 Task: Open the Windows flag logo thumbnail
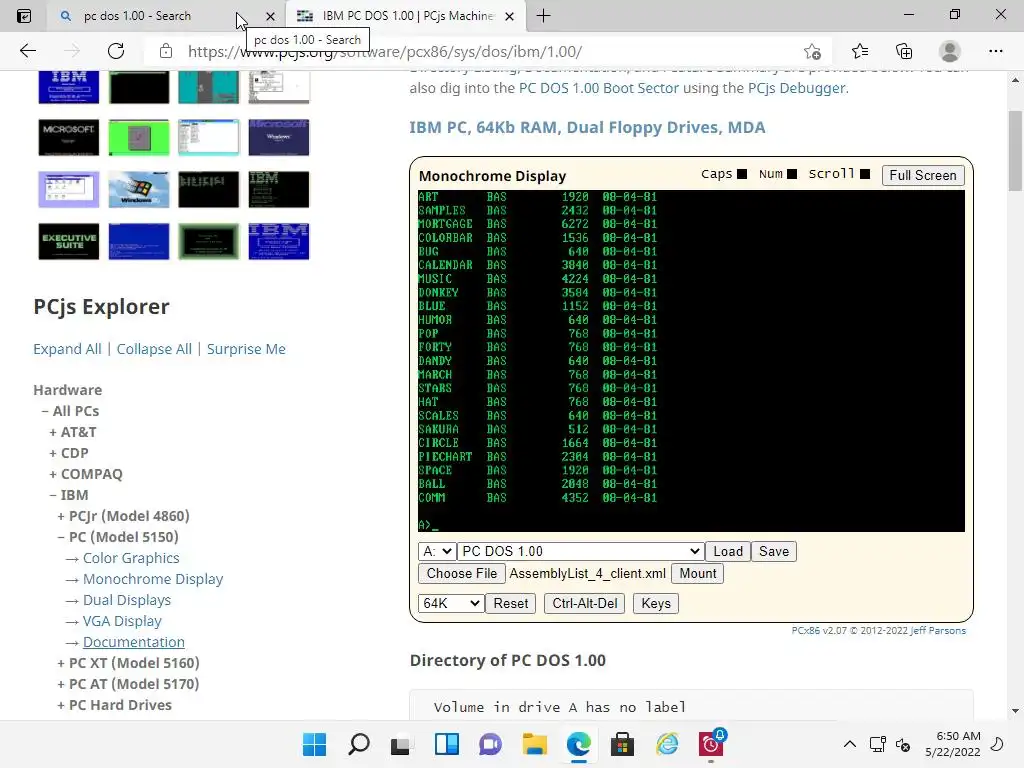[x=138, y=189]
